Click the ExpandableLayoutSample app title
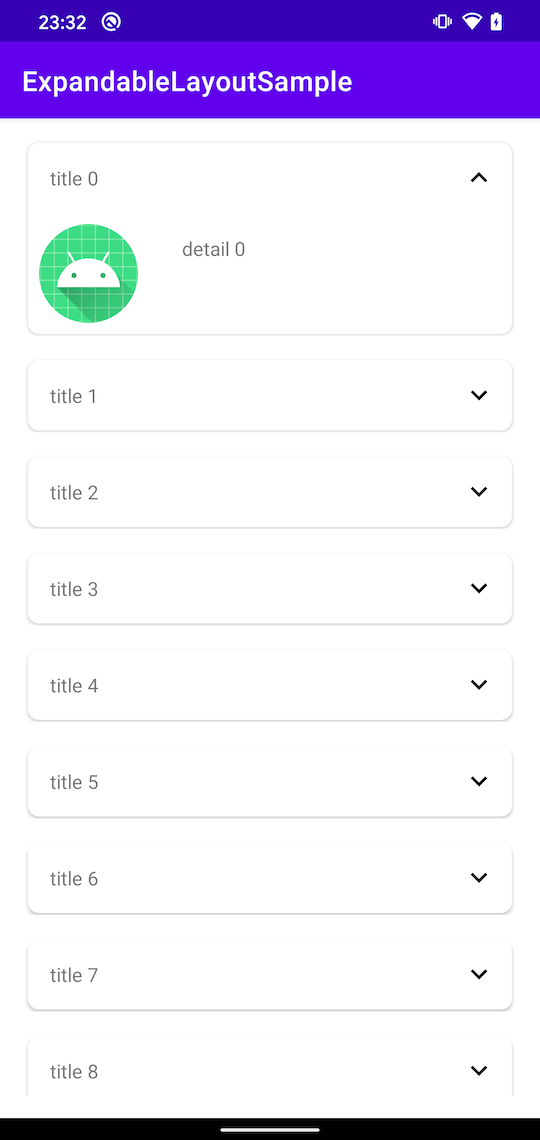This screenshot has height=1140, width=540. pyautogui.click(x=187, y=82)
